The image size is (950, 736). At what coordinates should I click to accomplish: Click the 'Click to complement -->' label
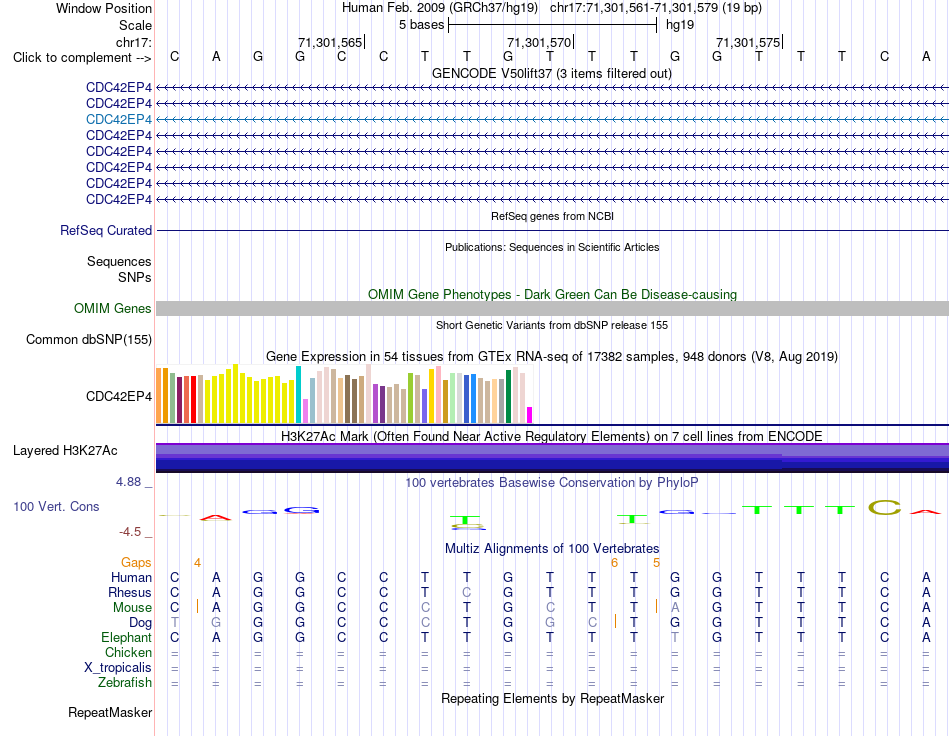point(82,58)
